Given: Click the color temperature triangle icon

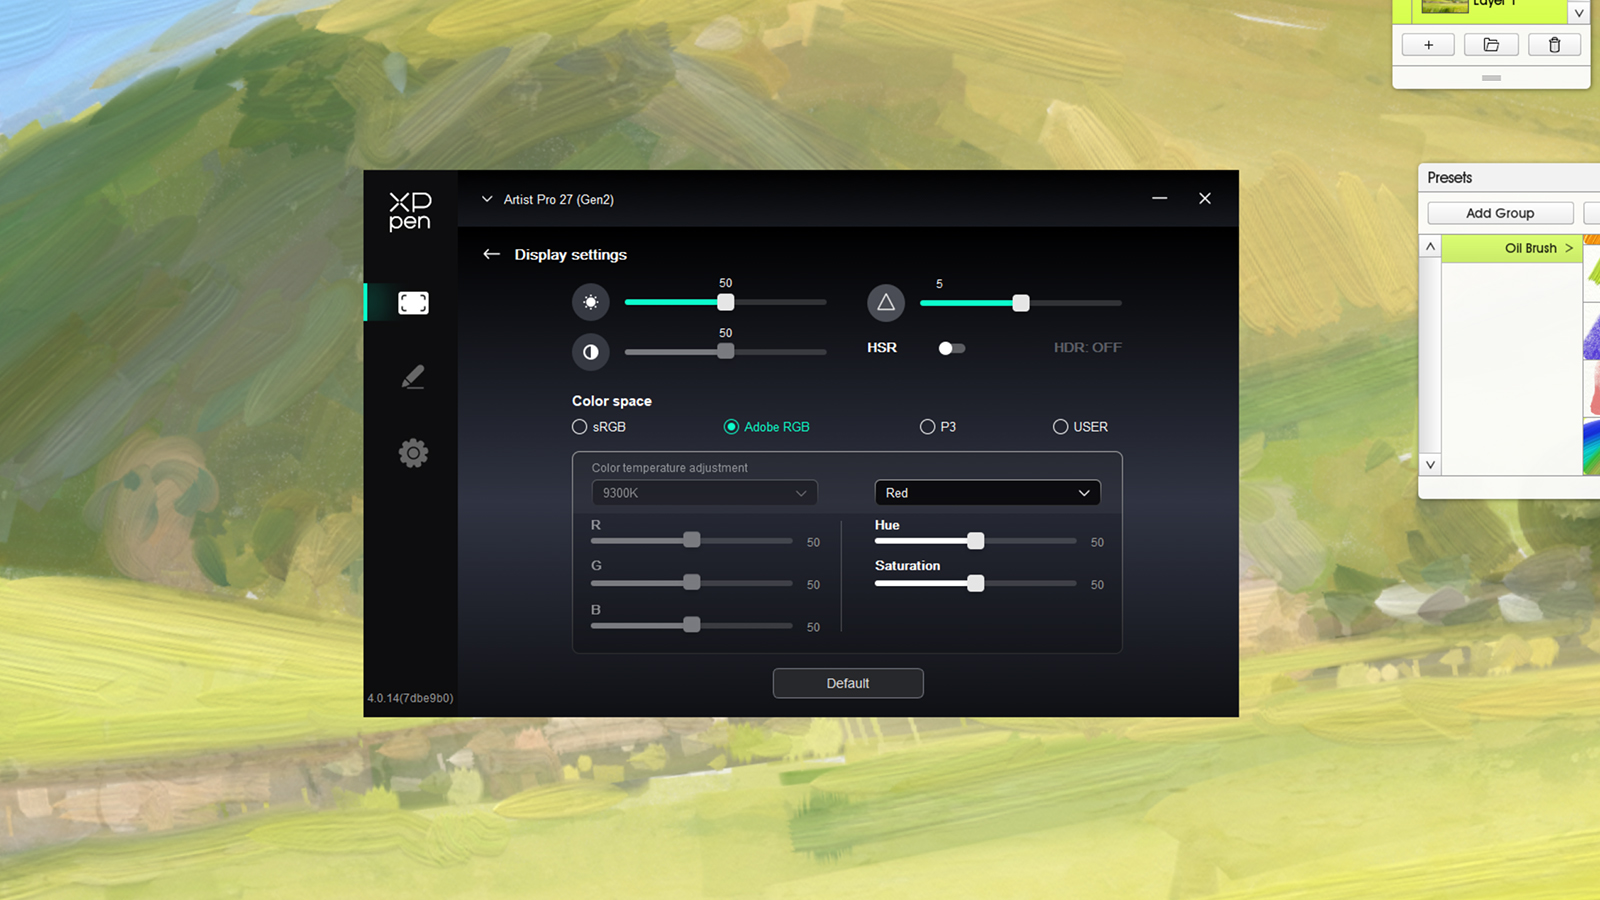Looking at the screenshot, I should click(x=885, y=302).
